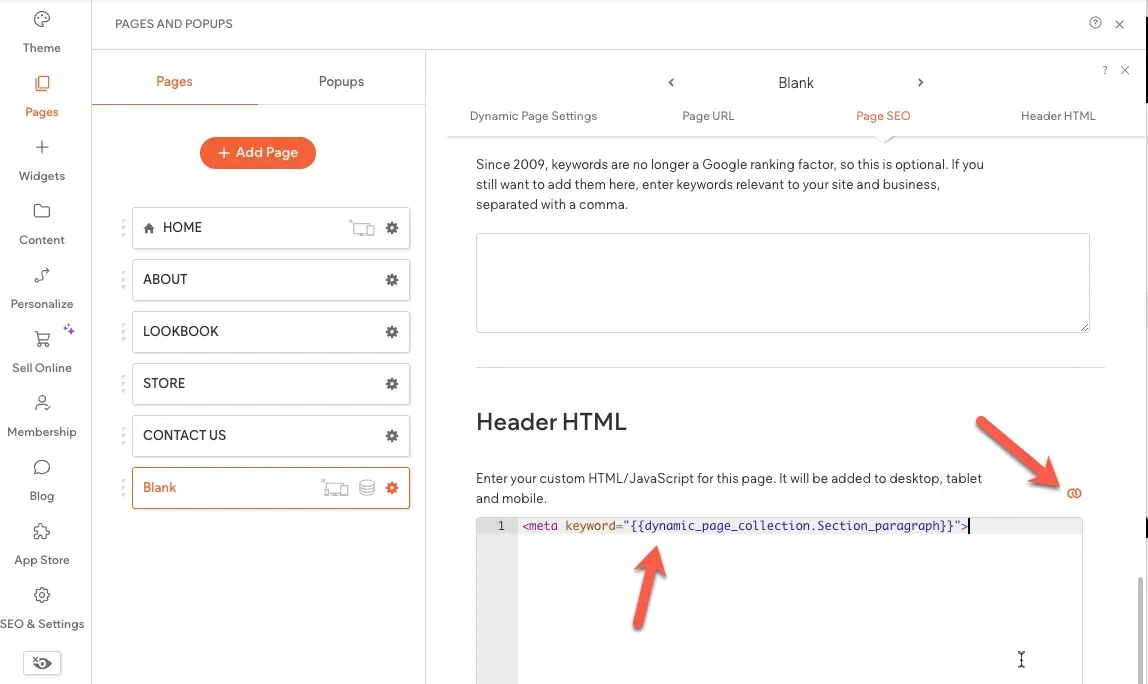Select the ABOUT page row
Screen dimensions: 1148x684
271,280
